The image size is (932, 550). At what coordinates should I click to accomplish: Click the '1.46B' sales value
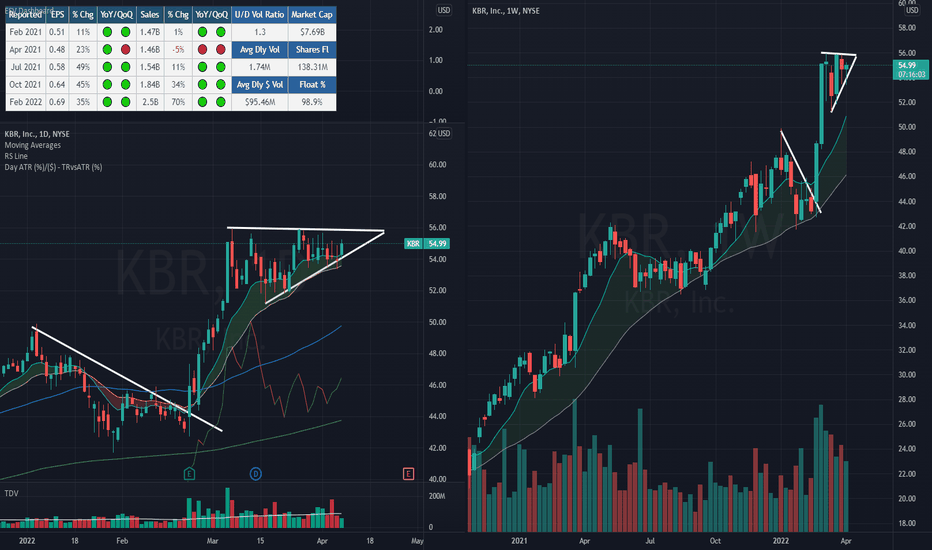pyautogui.click(x=150, y=50)
